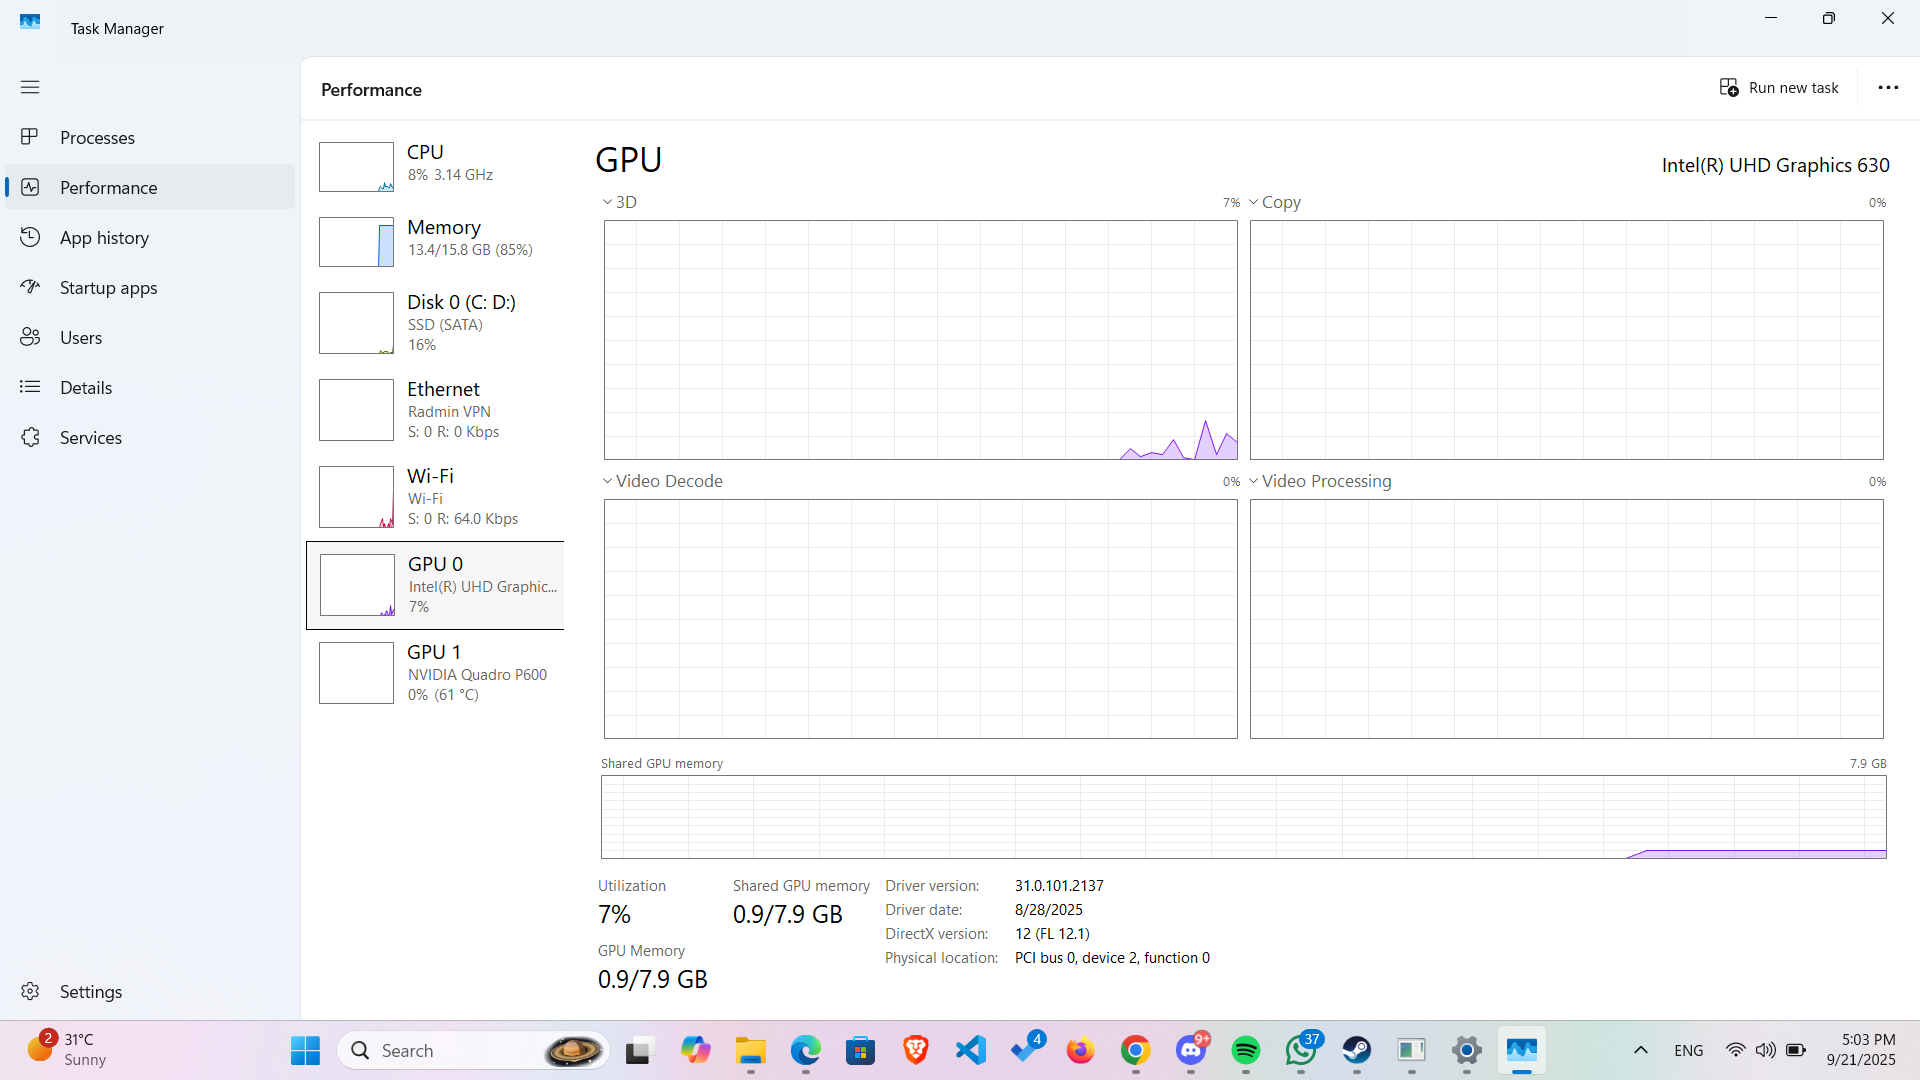Open the Copy engine dropdown
The image size is (1920, 1080).
tap(1274, 202)
